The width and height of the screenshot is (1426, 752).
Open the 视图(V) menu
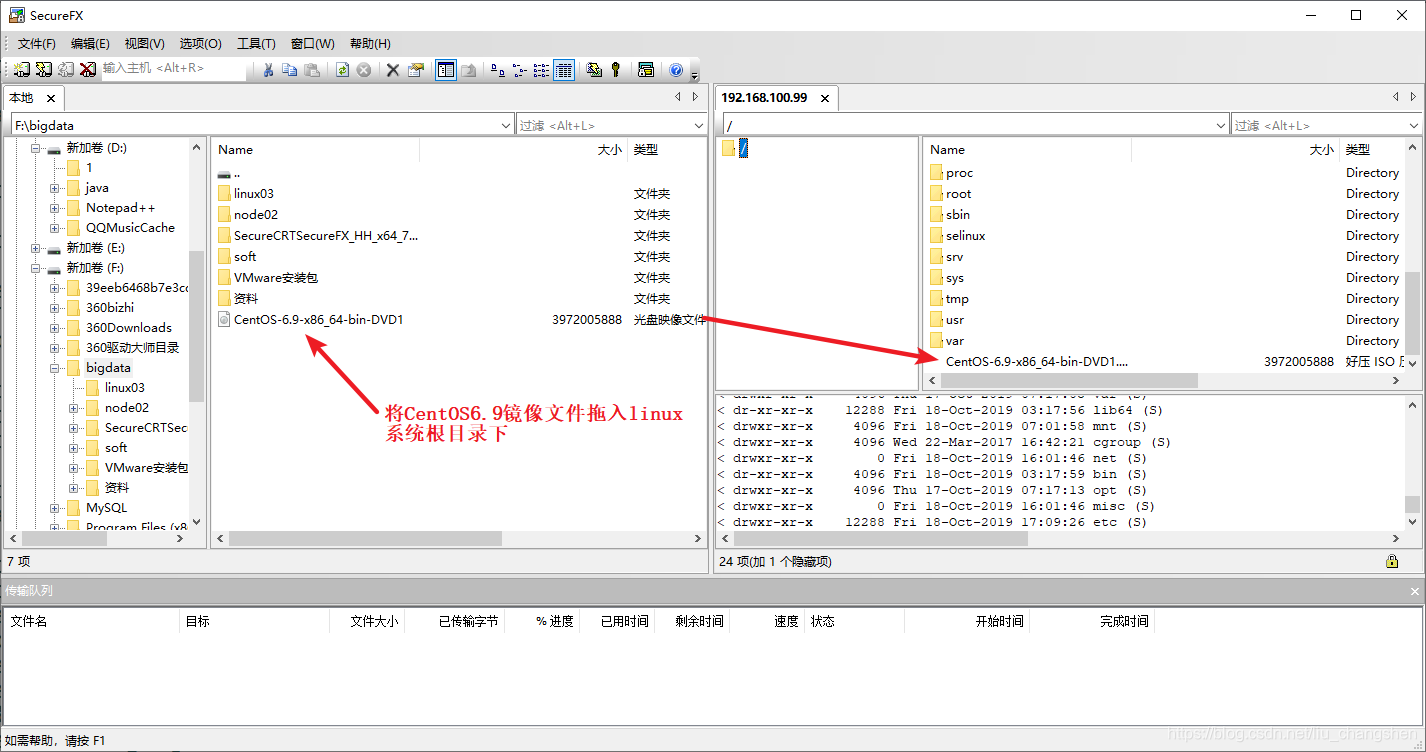point(144,43)
